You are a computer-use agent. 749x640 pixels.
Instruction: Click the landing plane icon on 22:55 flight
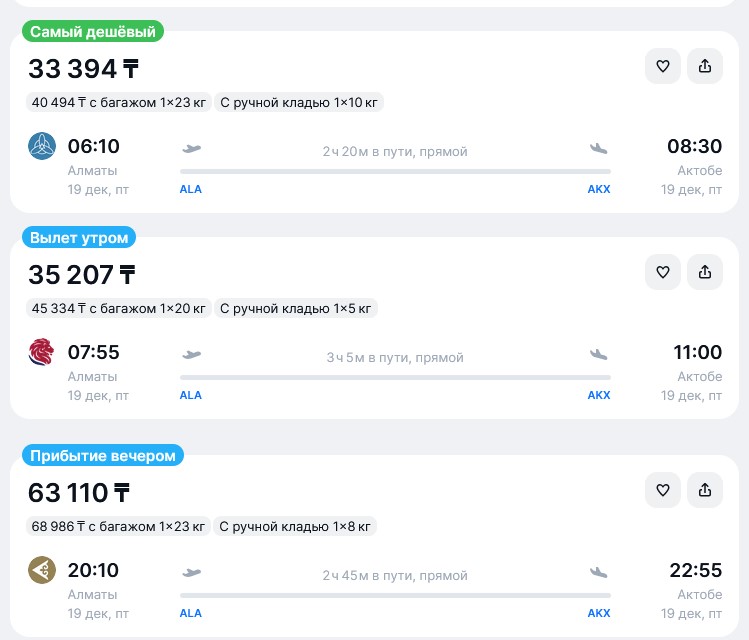click(x=599, y=573)
